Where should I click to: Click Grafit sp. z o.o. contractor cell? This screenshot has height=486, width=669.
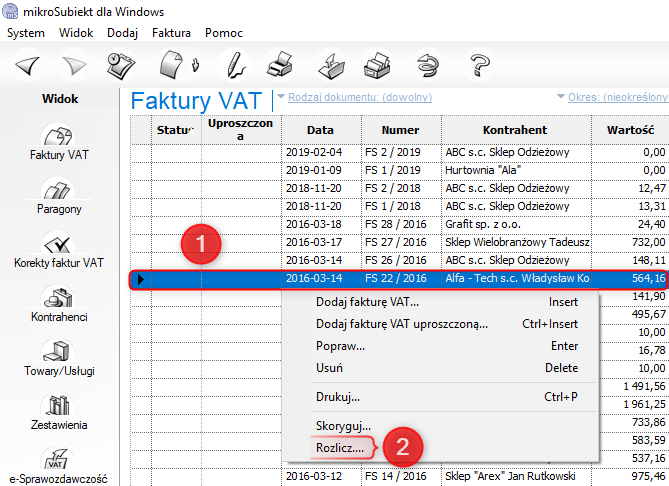516,224
